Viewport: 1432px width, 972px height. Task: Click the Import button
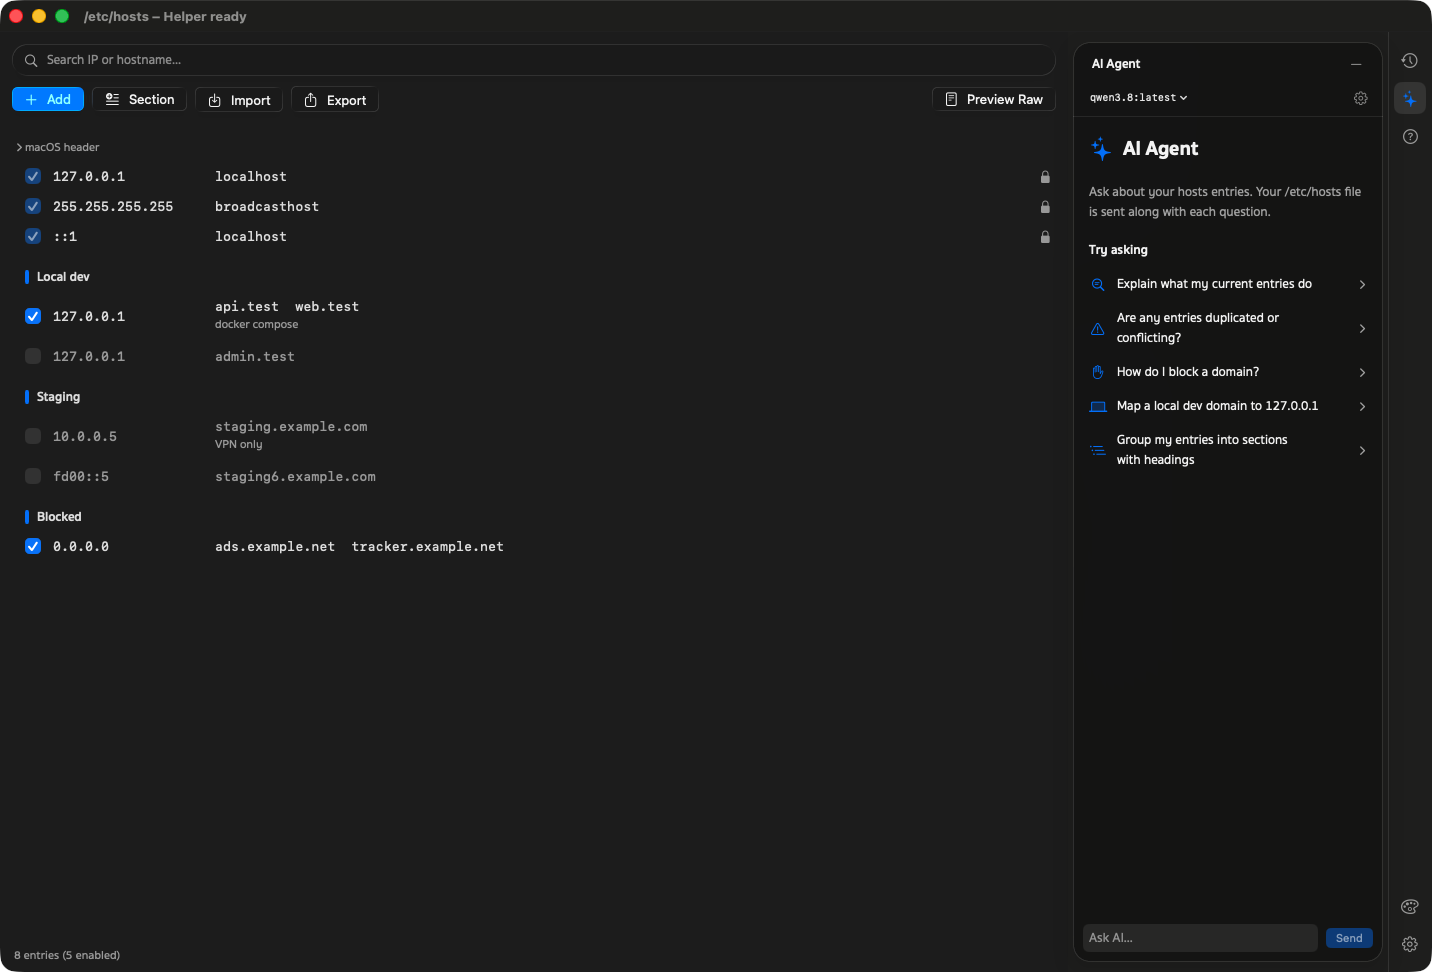point(239,100)
